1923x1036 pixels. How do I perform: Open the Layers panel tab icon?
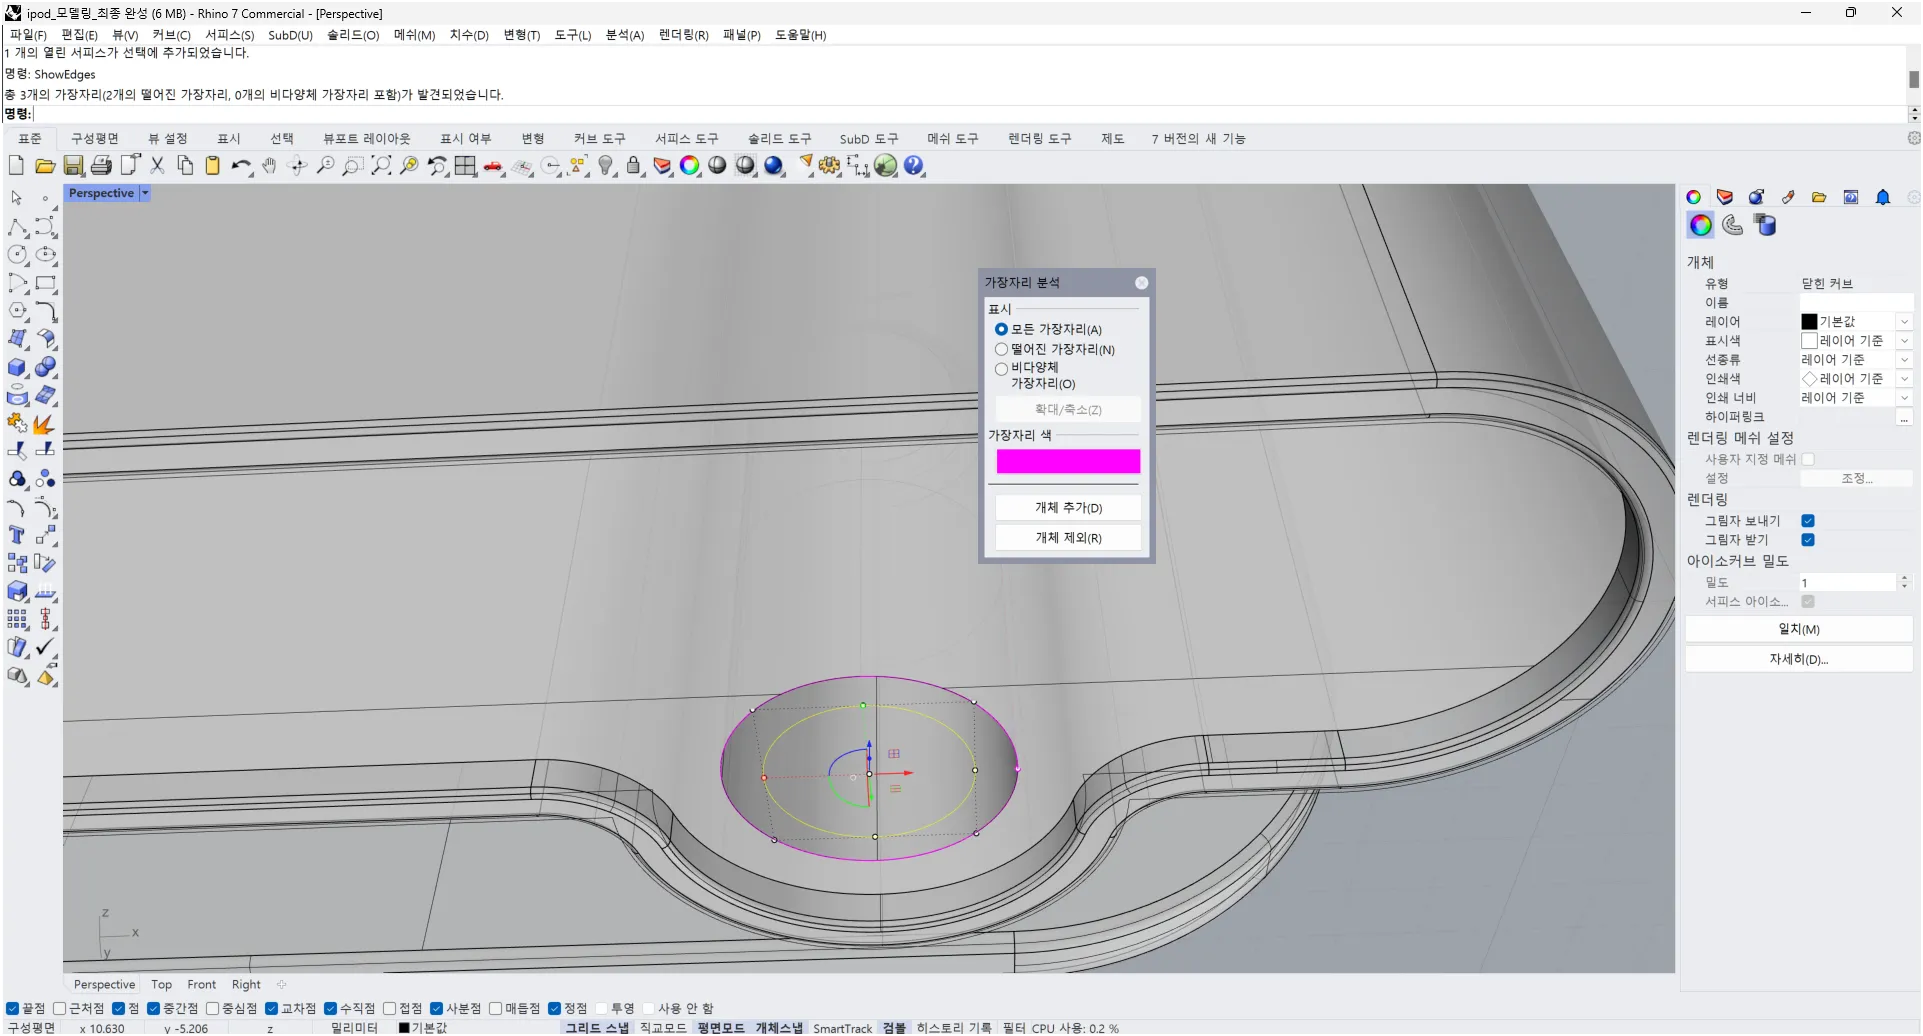pyautogui.click(x=1724, y=197)
